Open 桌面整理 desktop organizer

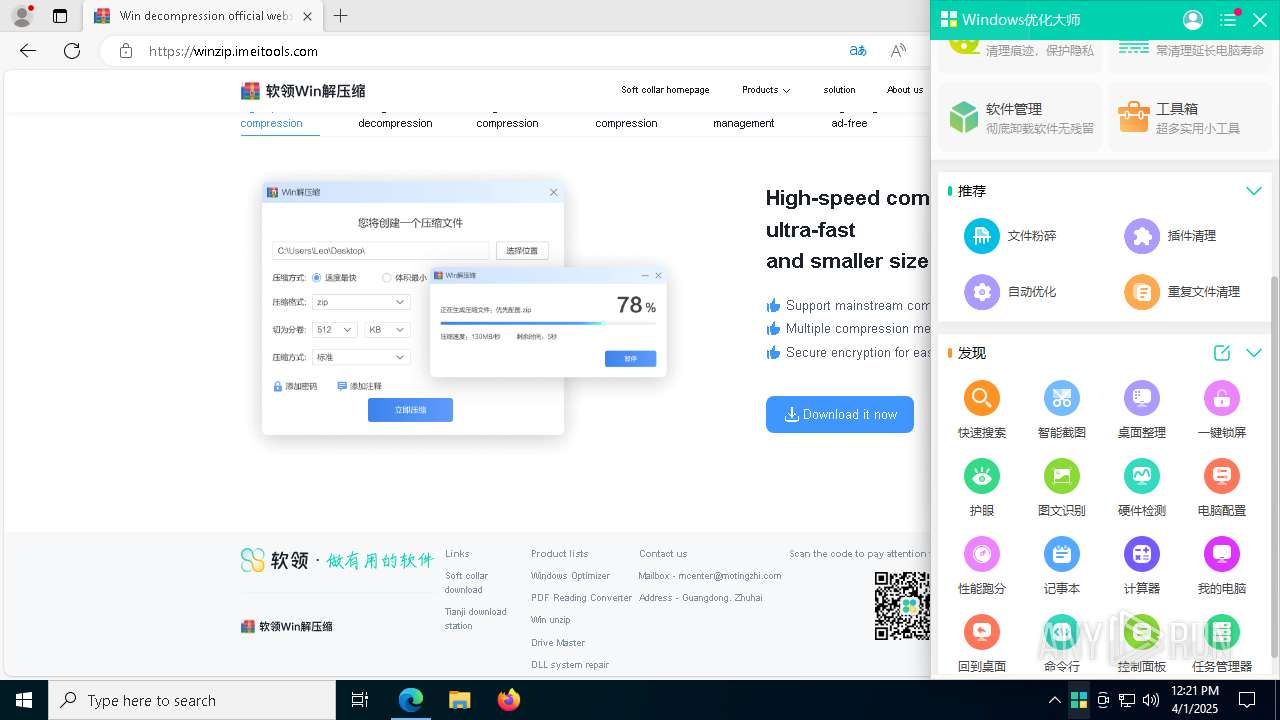point(1142,410)
